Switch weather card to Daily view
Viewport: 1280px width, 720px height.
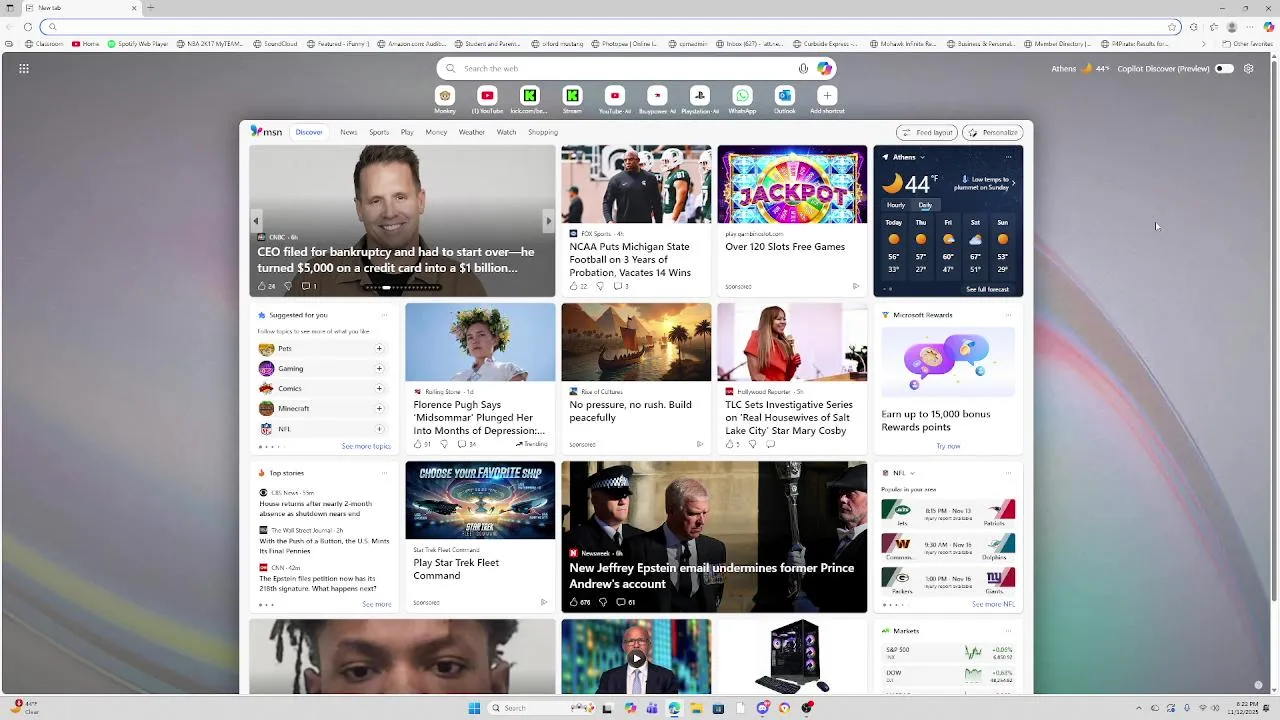(x=925, y=205)
